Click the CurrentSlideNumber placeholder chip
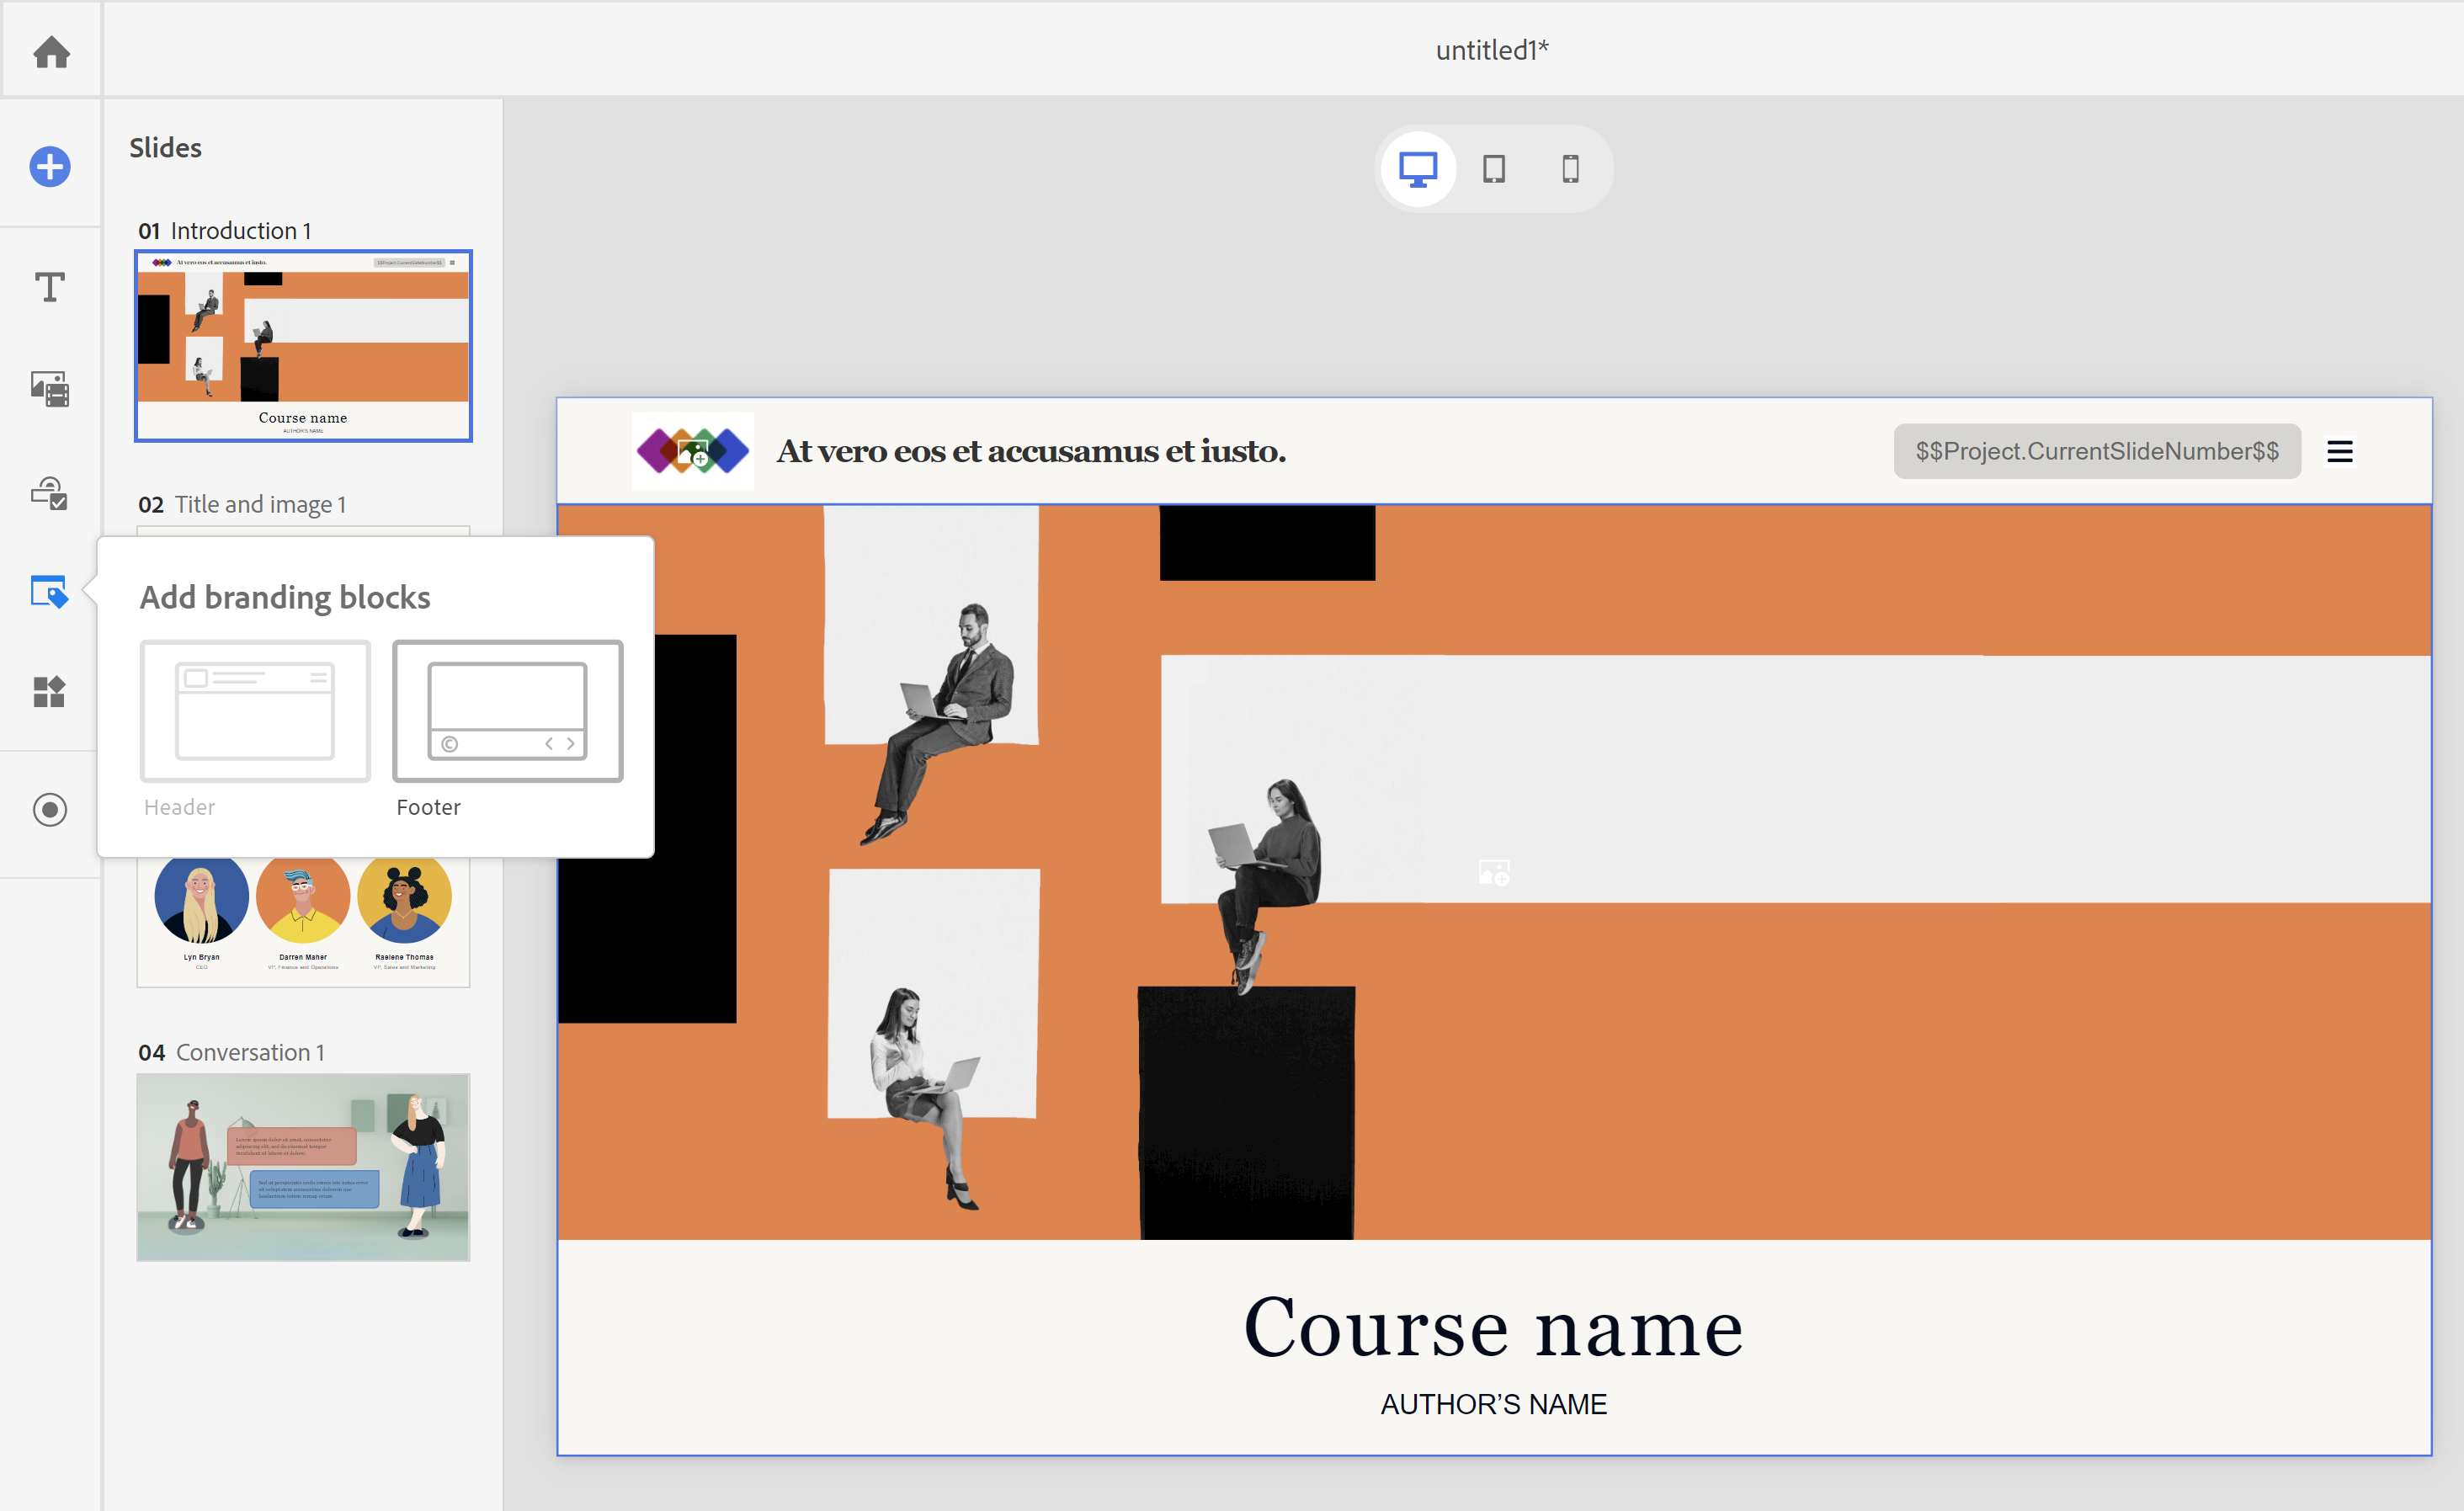The height and width of the screenshot is (1511, 2464). (x=2096, y=451)
